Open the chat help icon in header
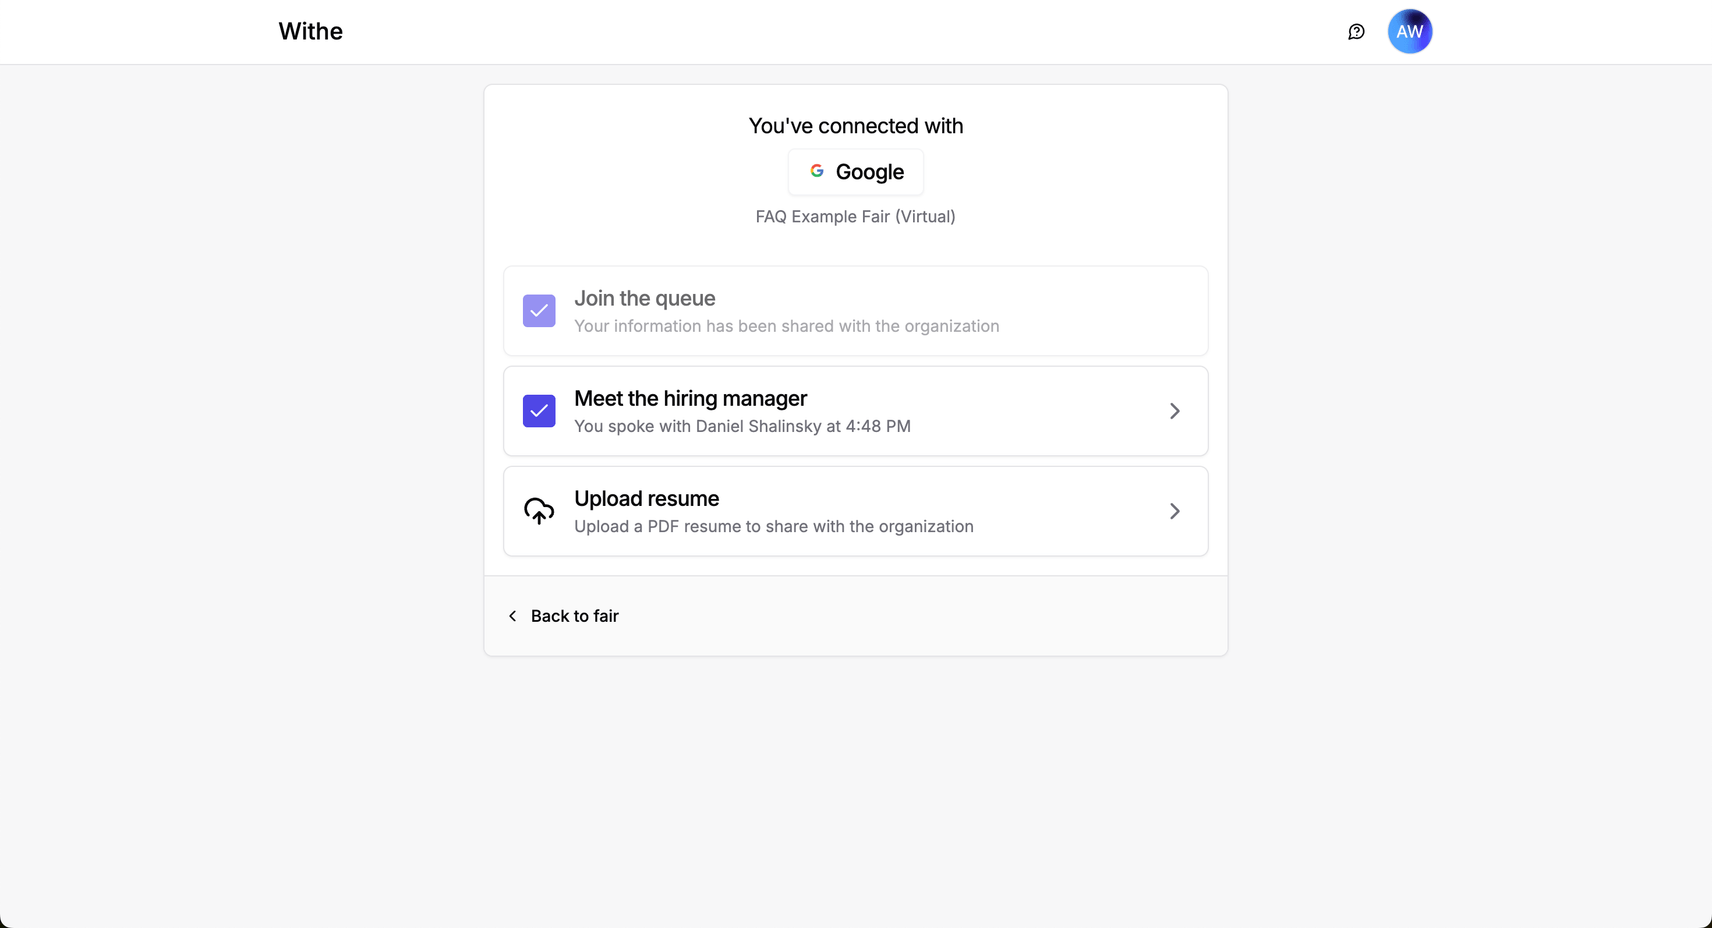Image resolution: width=1712 pixels, height=928 pixels. [1356, 32]
